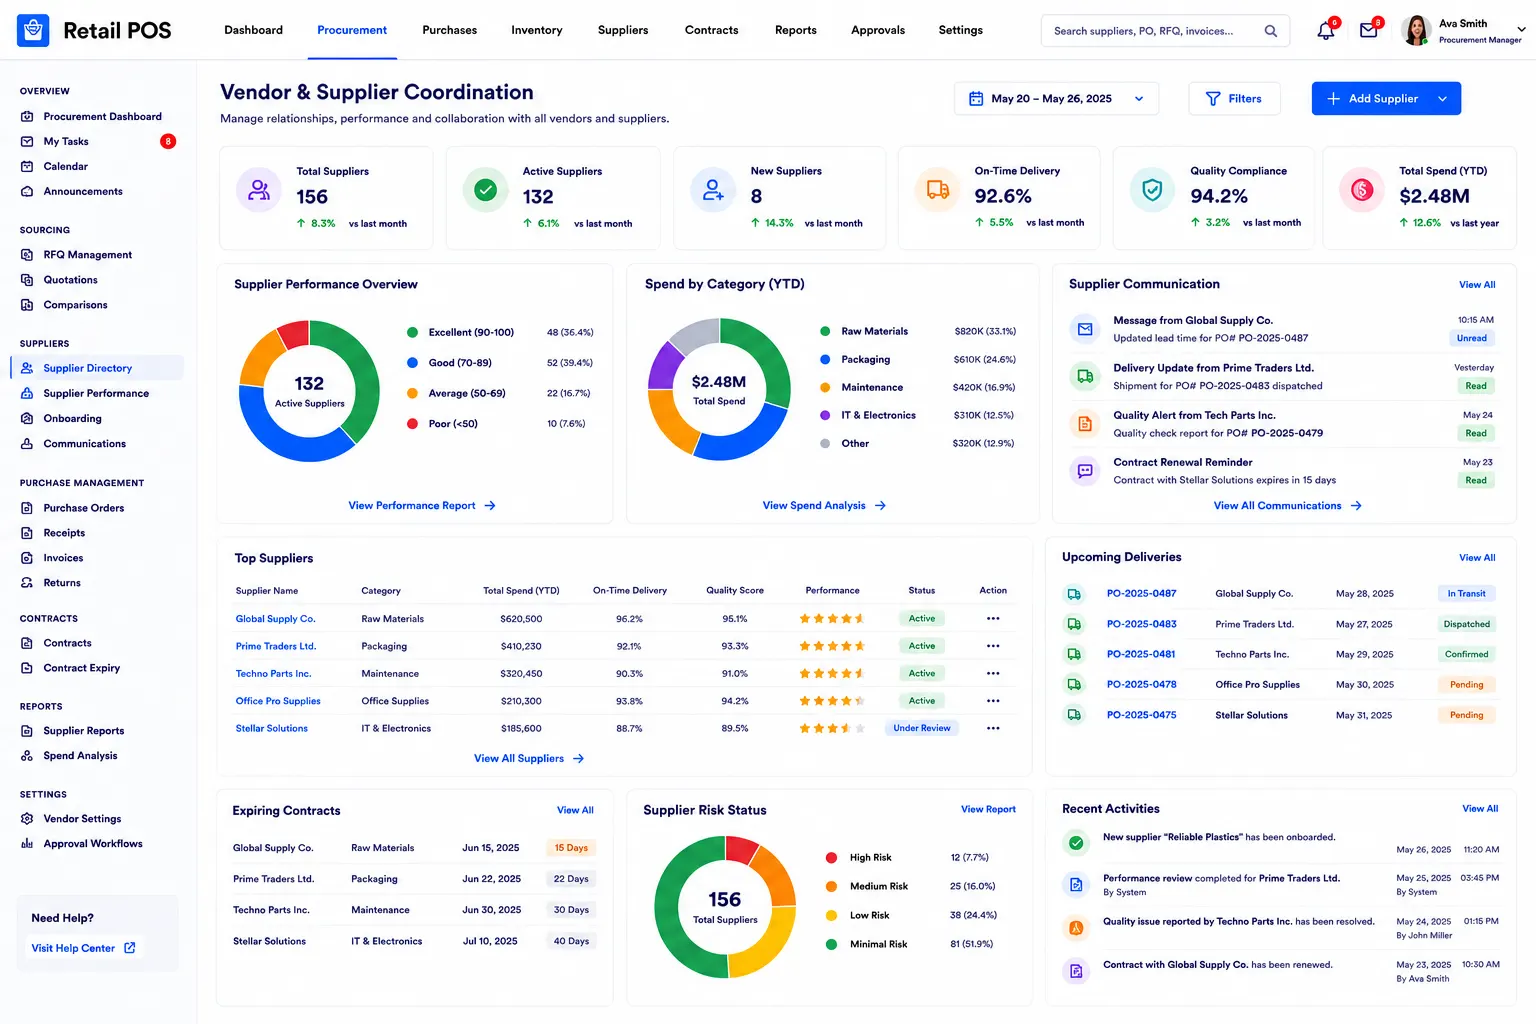Open the Reports top navigation tab
This screenshot has width=1536, height=1024.
point(796,30)
